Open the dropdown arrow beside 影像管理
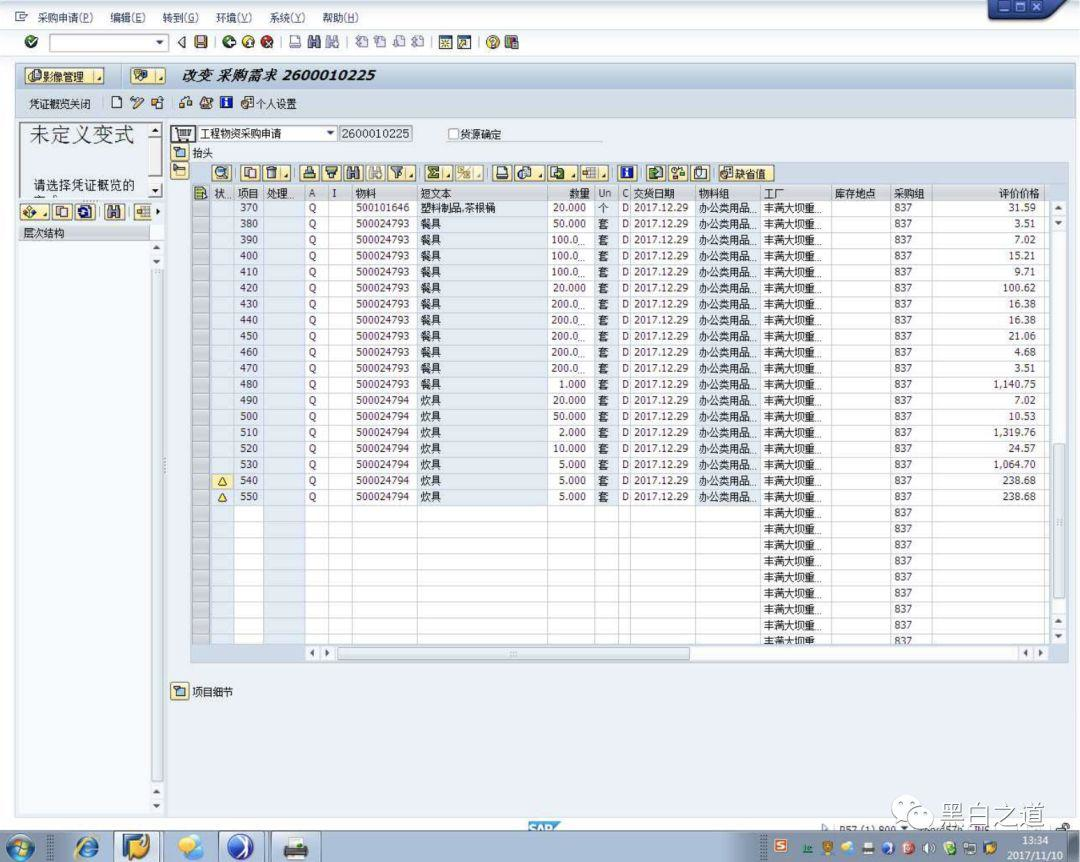The image size is (1080, 862). 99,76
